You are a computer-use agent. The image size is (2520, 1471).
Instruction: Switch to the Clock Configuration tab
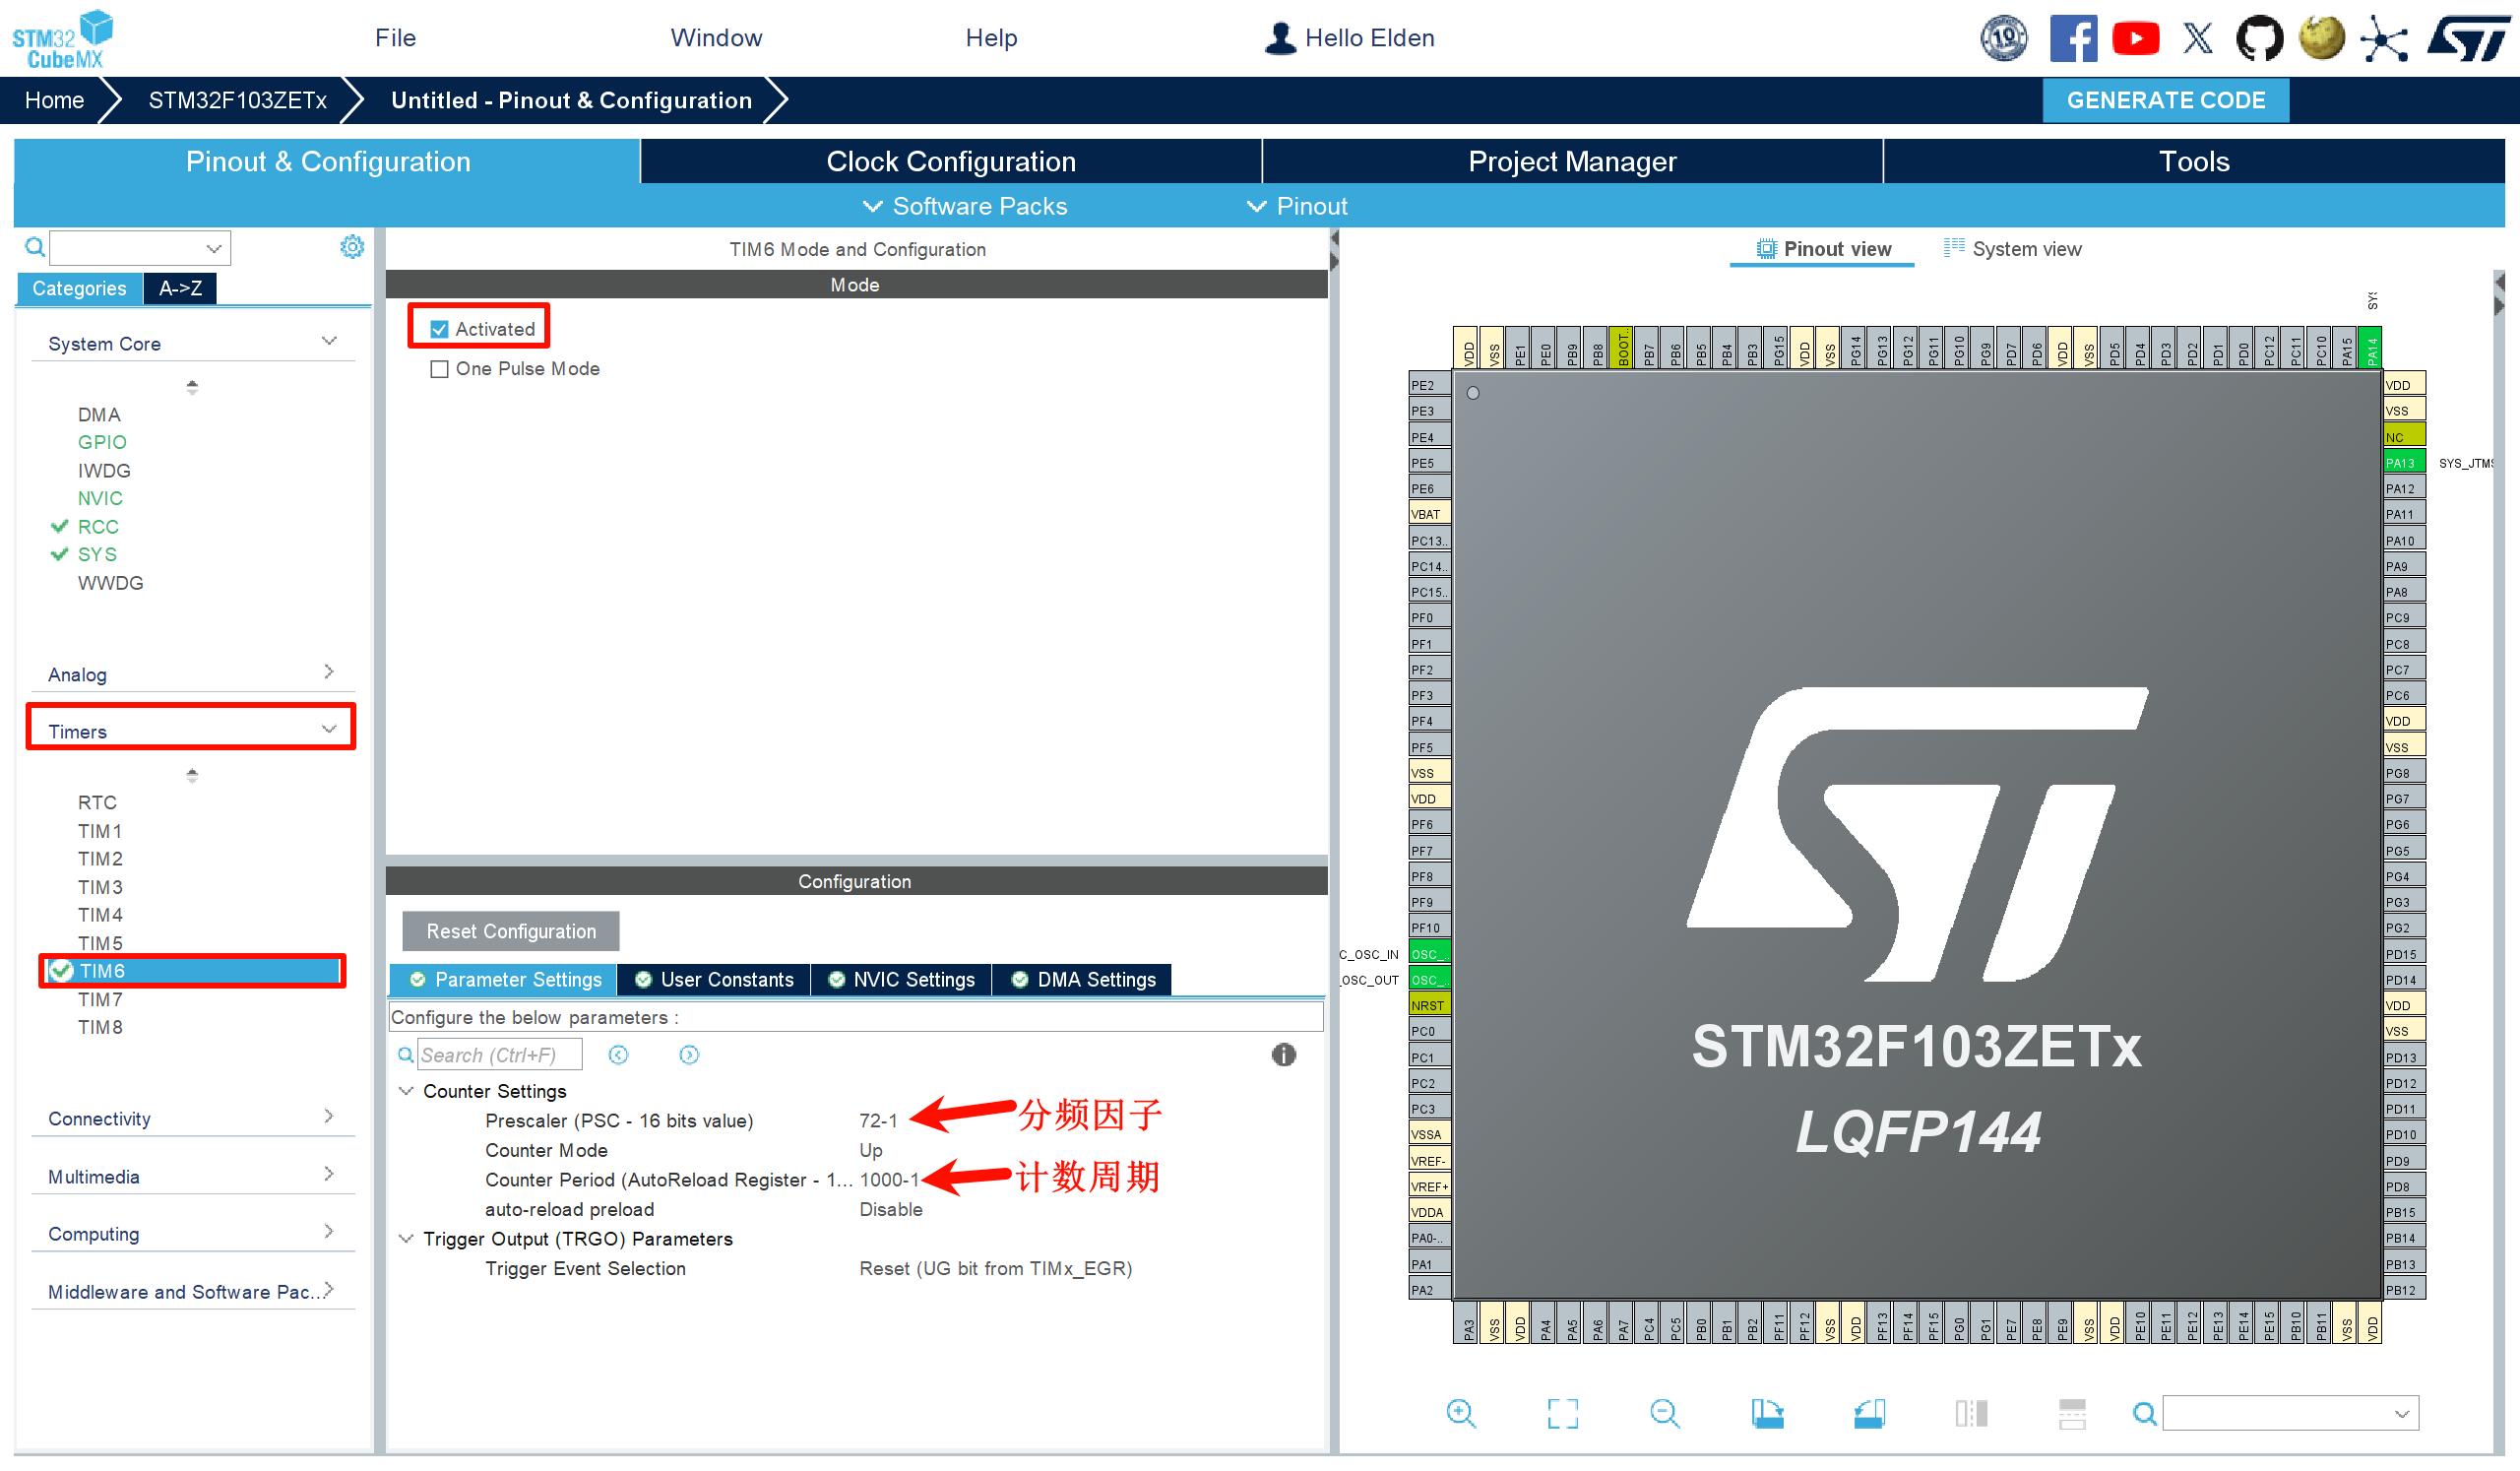950,161
